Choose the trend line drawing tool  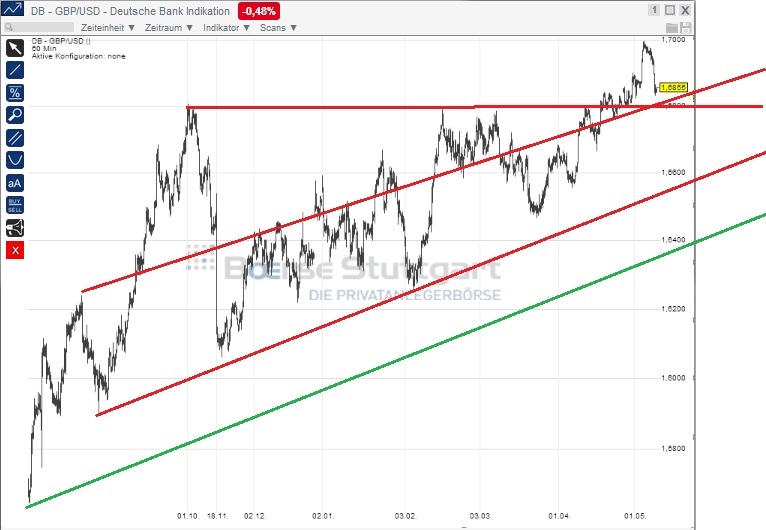pos(15,70)
